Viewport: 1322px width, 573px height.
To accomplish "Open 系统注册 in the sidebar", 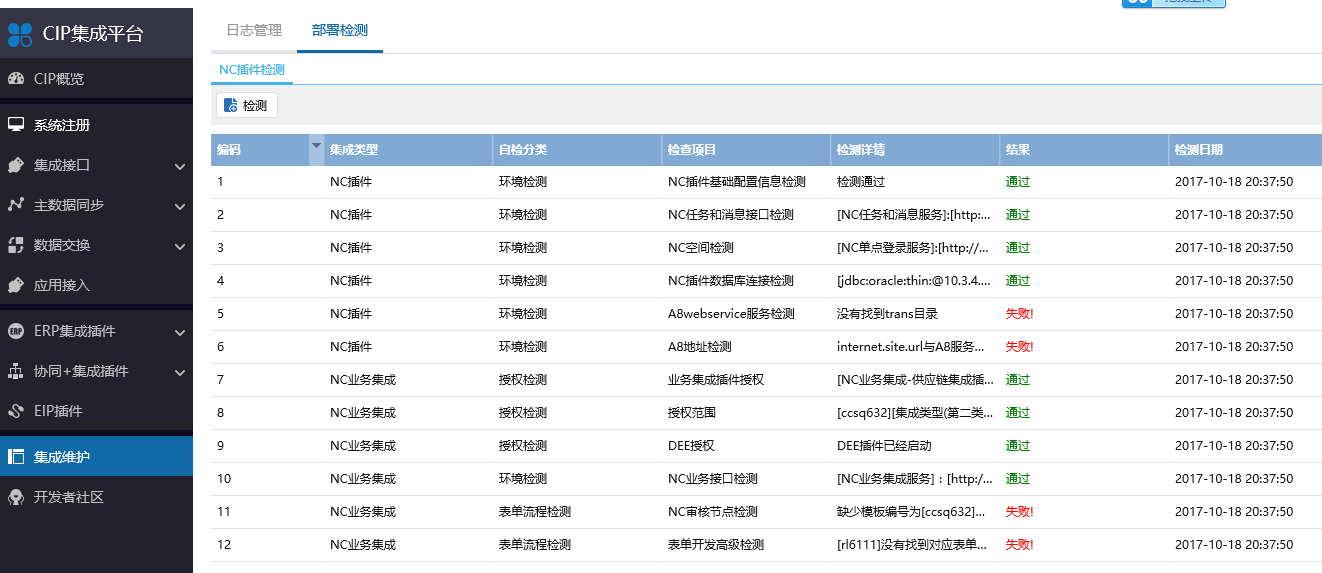I will click(96, 125).
